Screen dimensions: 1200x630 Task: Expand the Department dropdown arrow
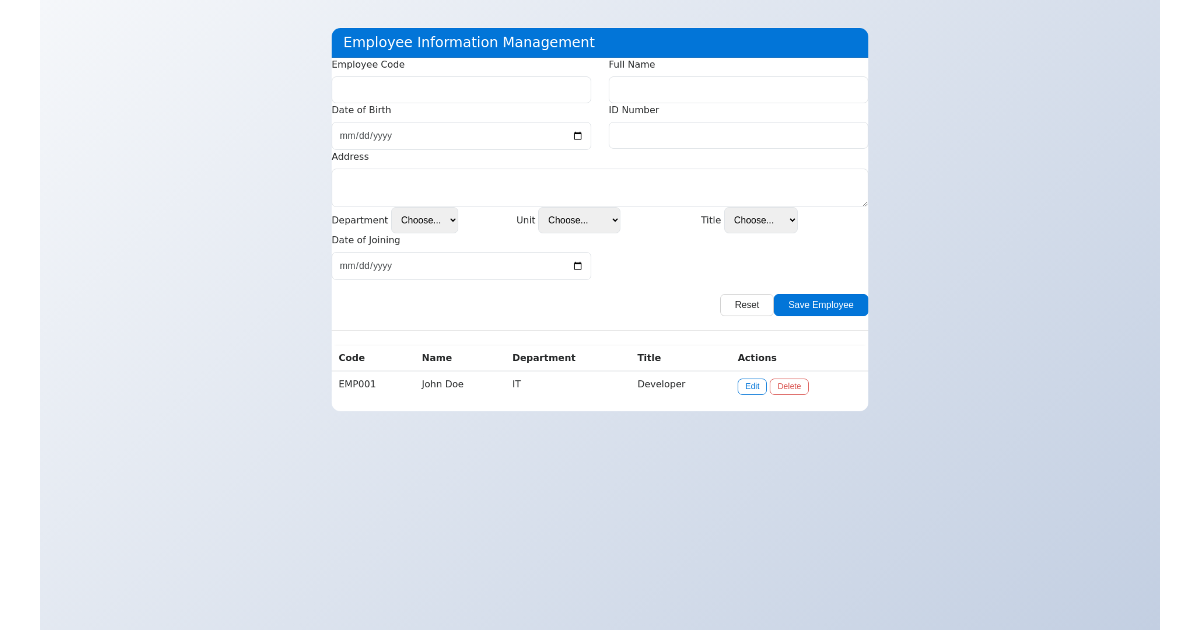pos(449,220)
